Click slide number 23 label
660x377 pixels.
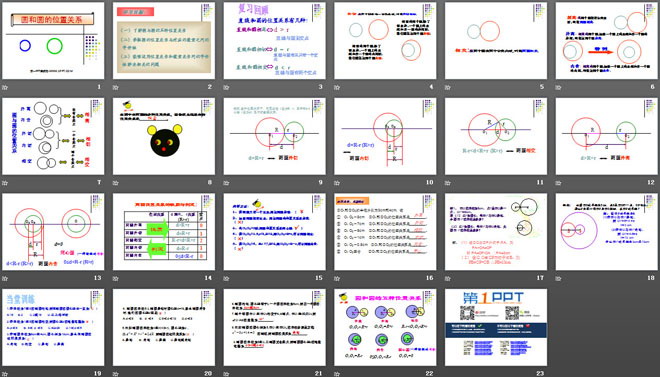[540, 373]
